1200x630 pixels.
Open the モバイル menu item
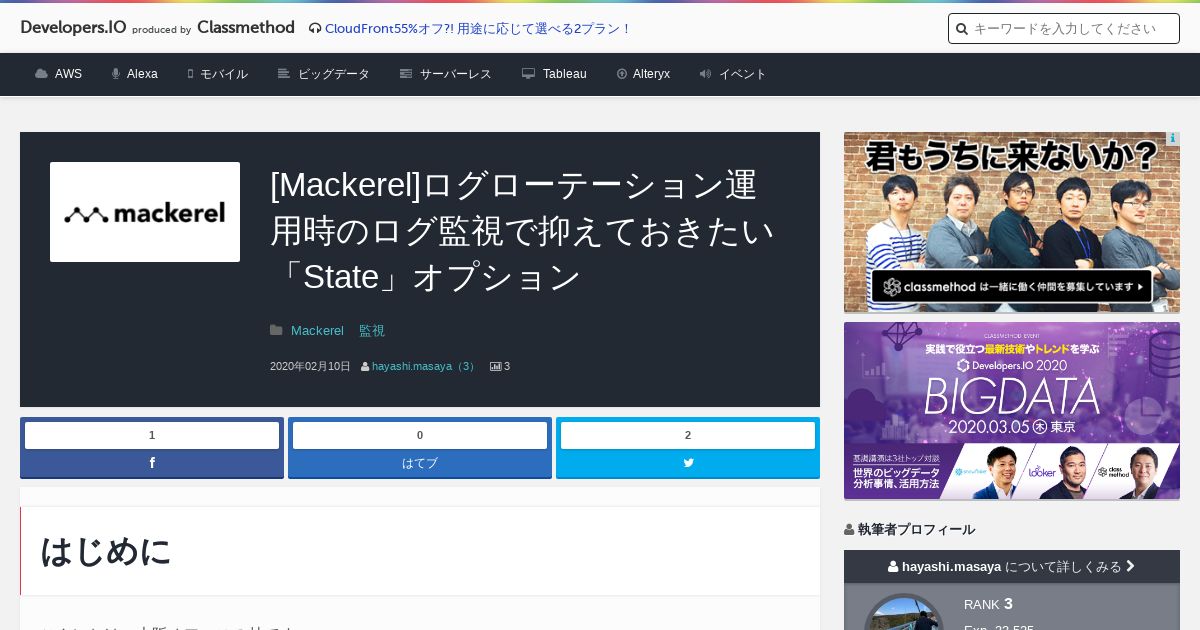coord(224,74)
